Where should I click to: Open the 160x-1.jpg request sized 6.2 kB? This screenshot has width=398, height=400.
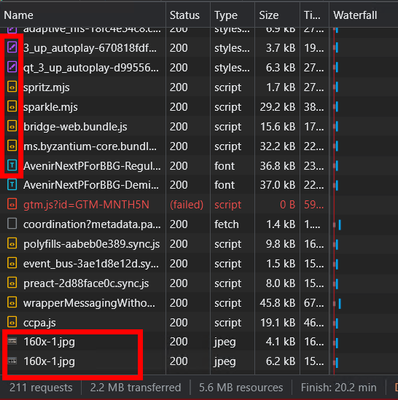(x=49, y=361)
